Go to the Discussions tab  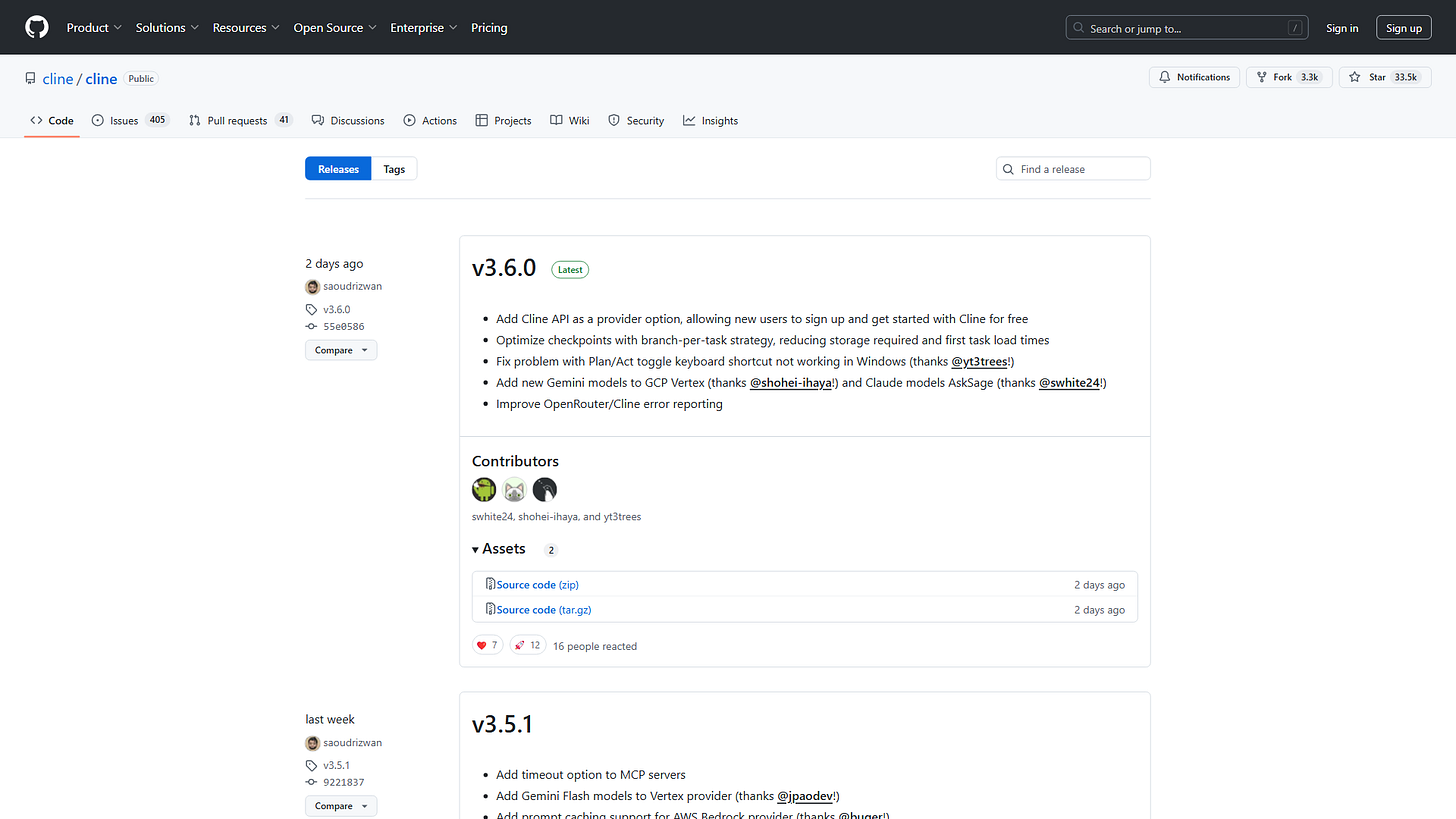[348, 121]
